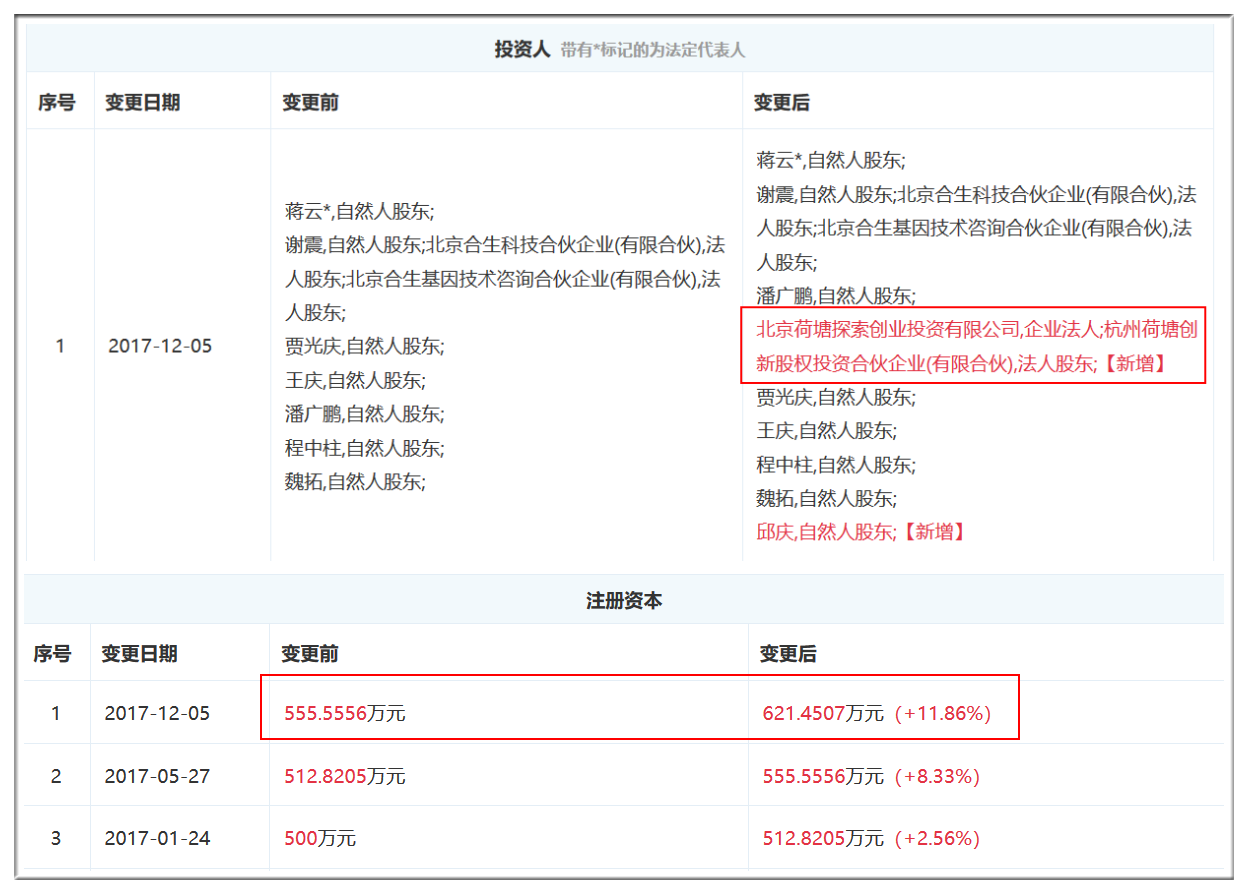Click 潘广鹏,自然人股东 in the 变更前 column
The height and width of the screenshot is (894, 1248).
click(364, 414)
